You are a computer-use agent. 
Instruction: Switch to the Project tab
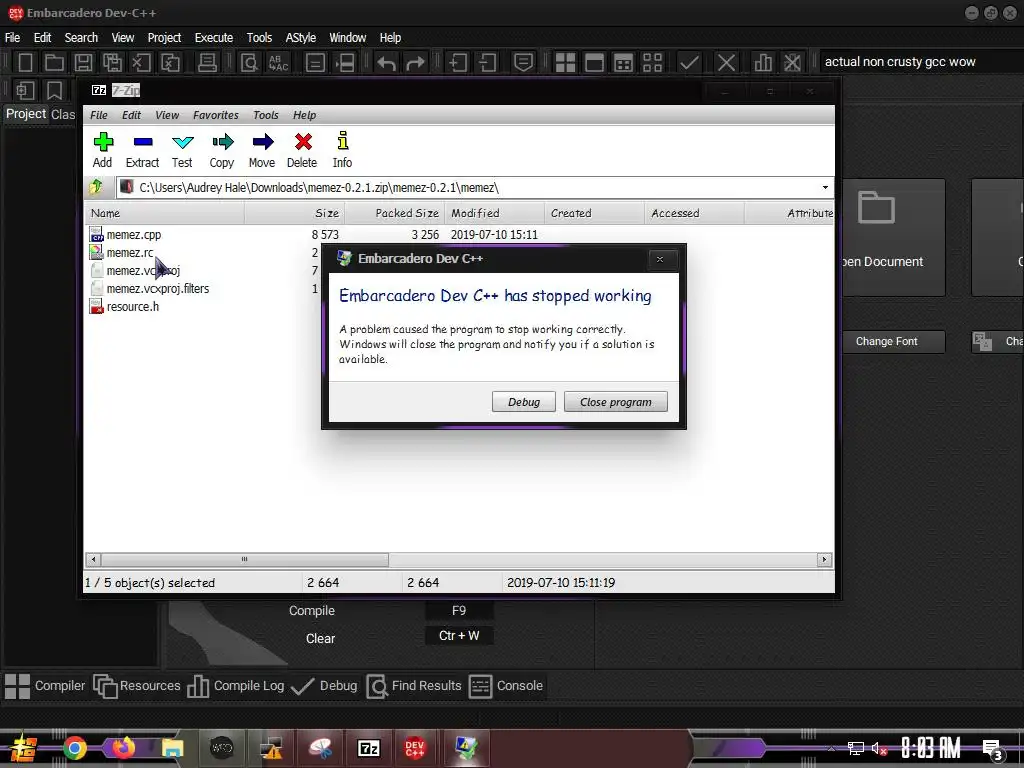(x=26, y=114)
